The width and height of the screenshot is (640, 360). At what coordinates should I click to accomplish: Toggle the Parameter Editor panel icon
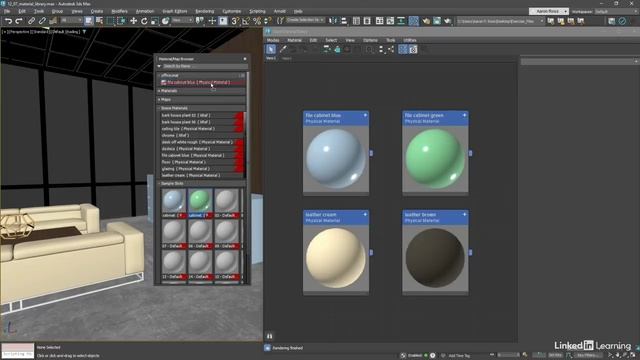413,49
